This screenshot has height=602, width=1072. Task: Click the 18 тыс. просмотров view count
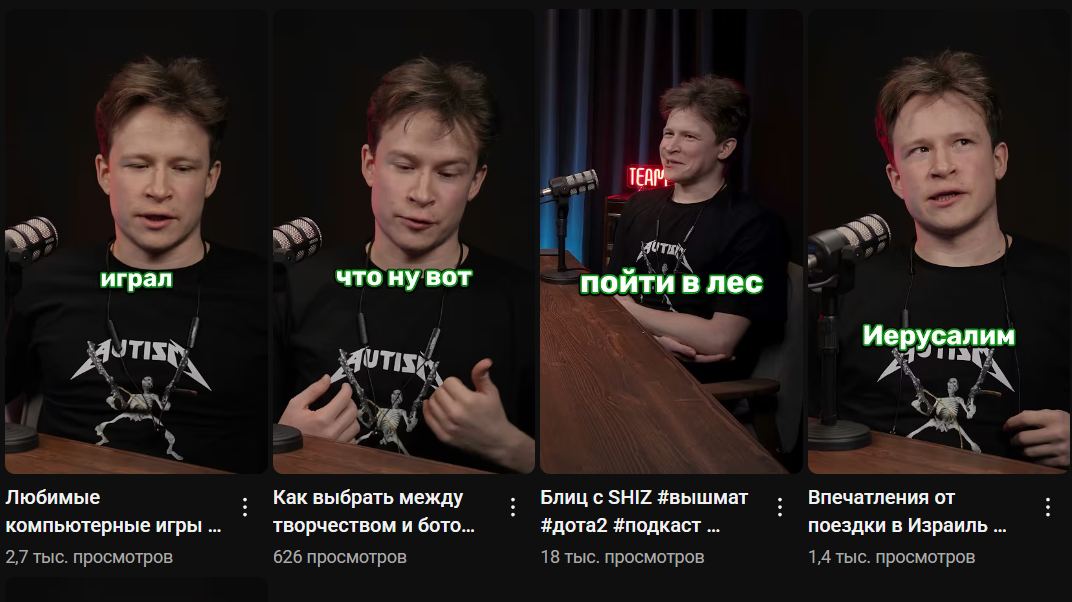623,557
